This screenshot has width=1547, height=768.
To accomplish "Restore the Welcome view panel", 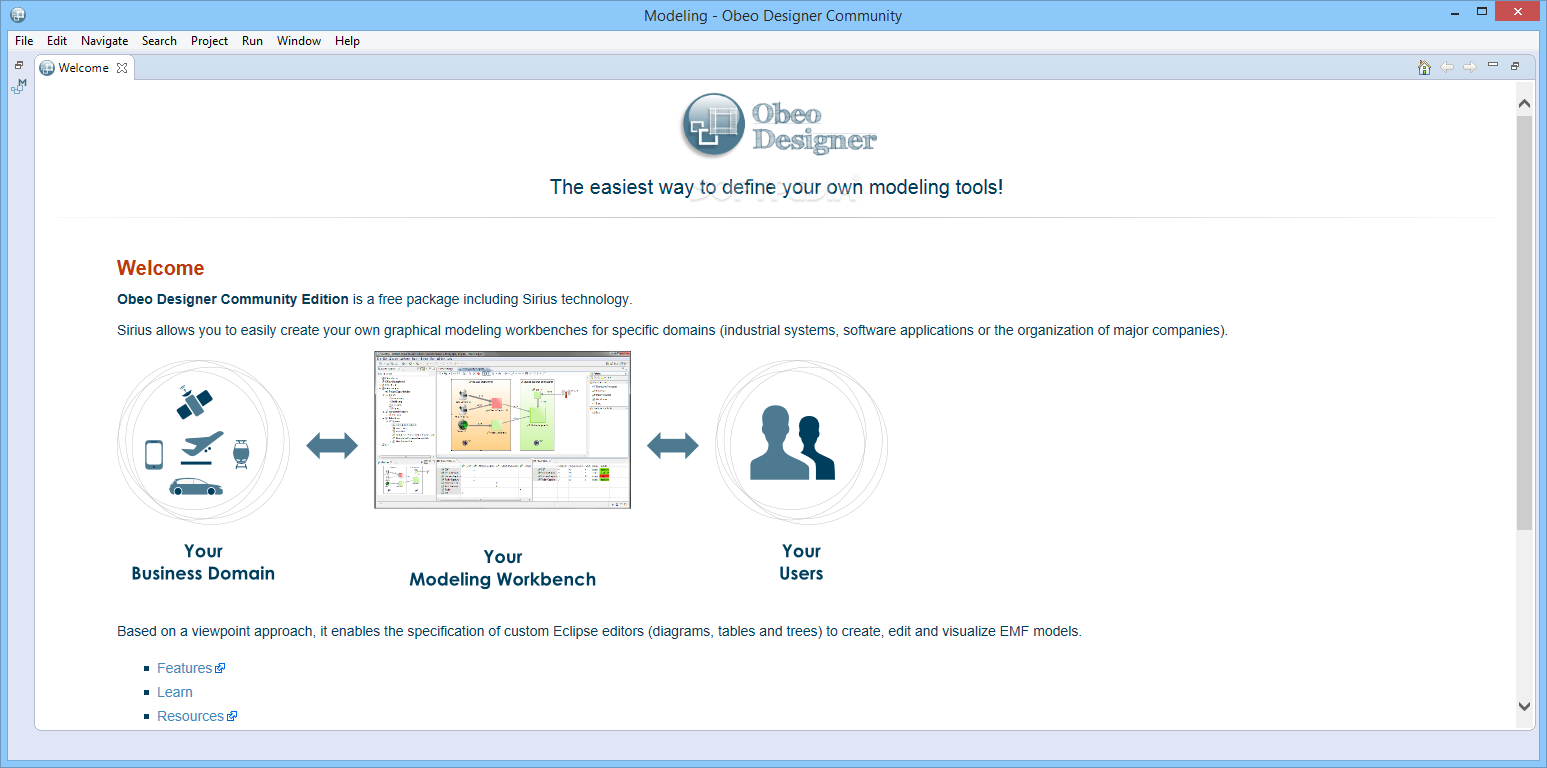I will click(x=1515, y=66).
